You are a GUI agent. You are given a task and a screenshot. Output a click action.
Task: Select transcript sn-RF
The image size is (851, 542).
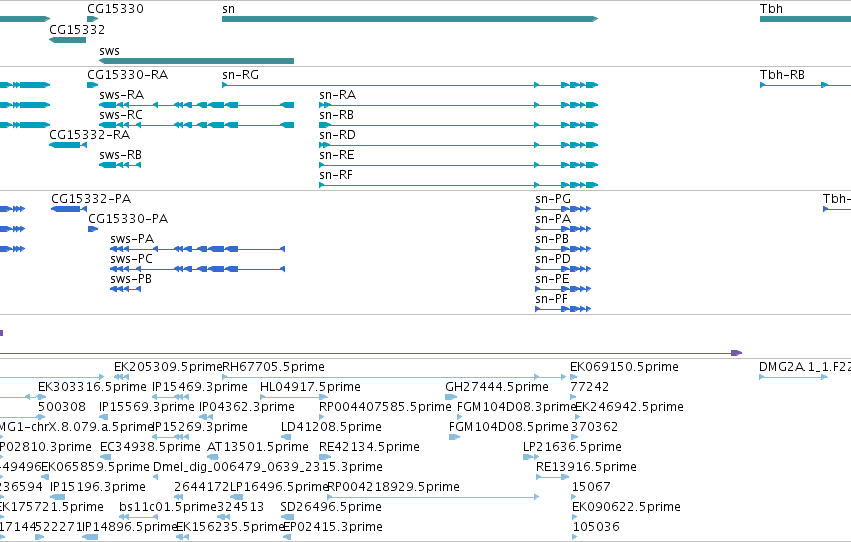(459, 185)
